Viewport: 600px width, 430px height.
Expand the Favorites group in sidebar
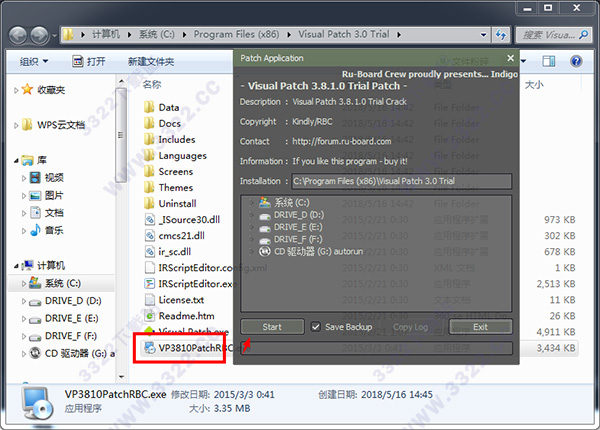point(16,90)
